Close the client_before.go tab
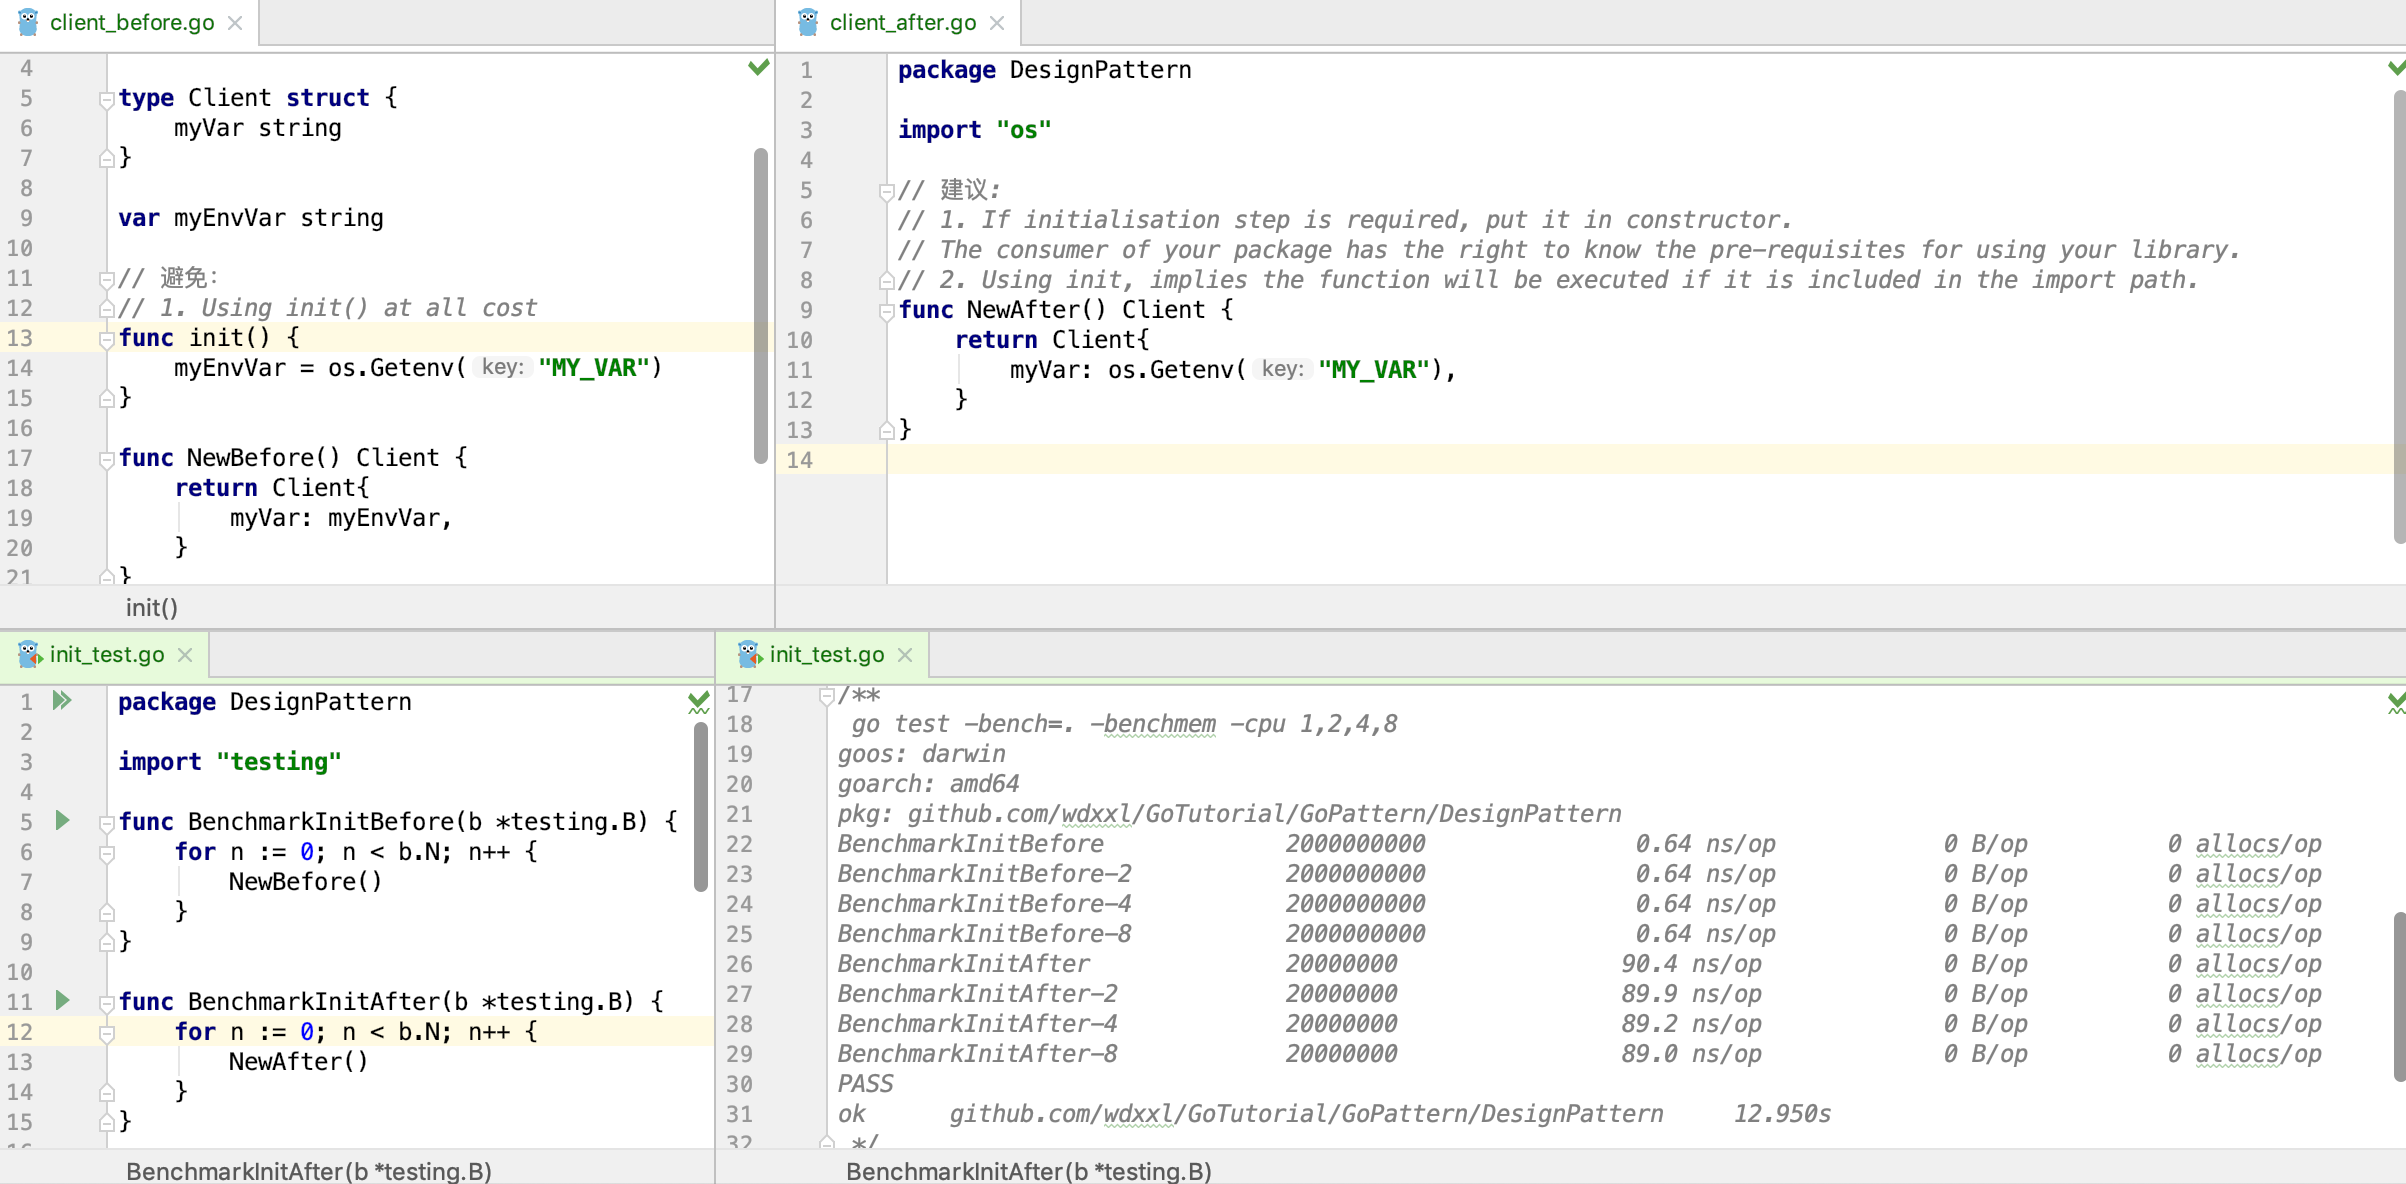This screenshot has height=1184, width=2406. [235, 23]
